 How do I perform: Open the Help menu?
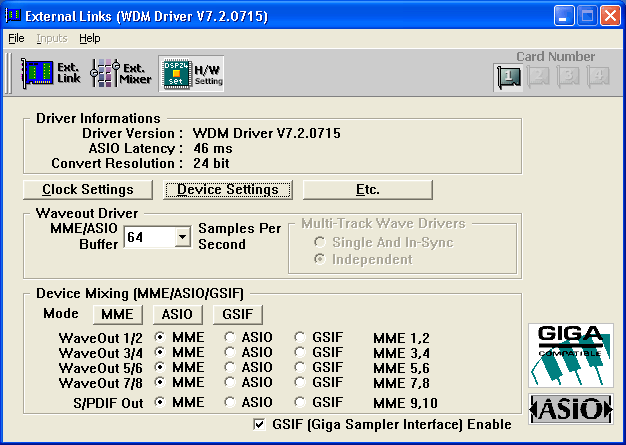(90, 38)
